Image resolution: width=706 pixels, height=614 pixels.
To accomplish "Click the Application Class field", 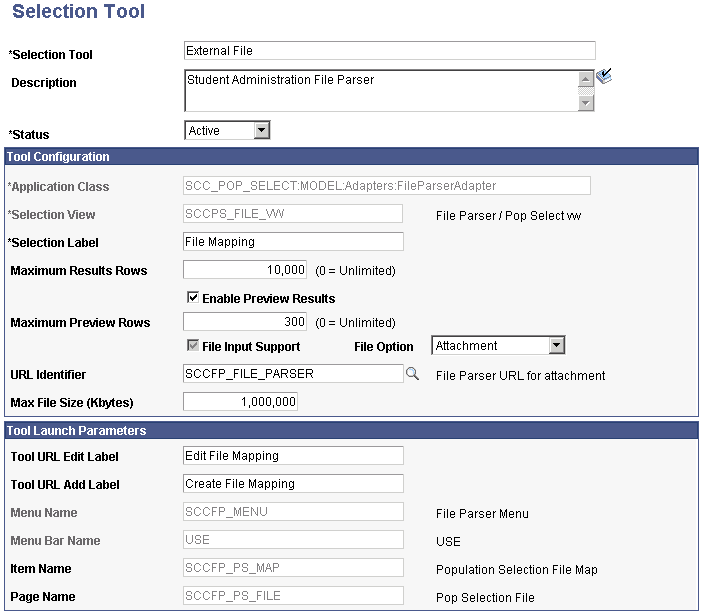I will pyautogui.click(x=387, y=185).
